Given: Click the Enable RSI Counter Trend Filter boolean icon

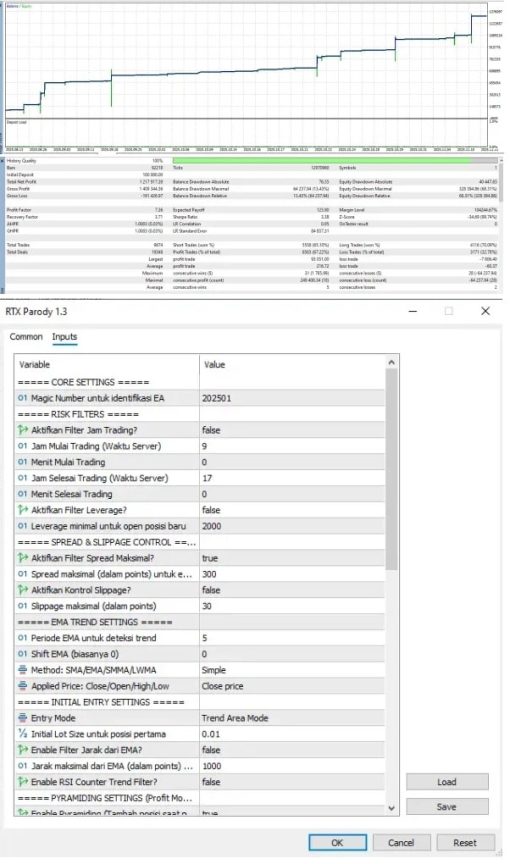Looking at the screenshot, I should 23,781.
